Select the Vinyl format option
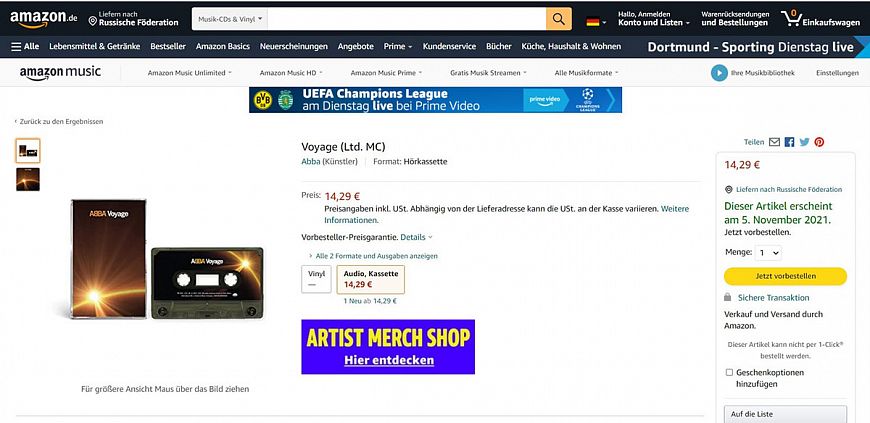The height and width of the screenshot is (423, 870). (x=316, y=279)
